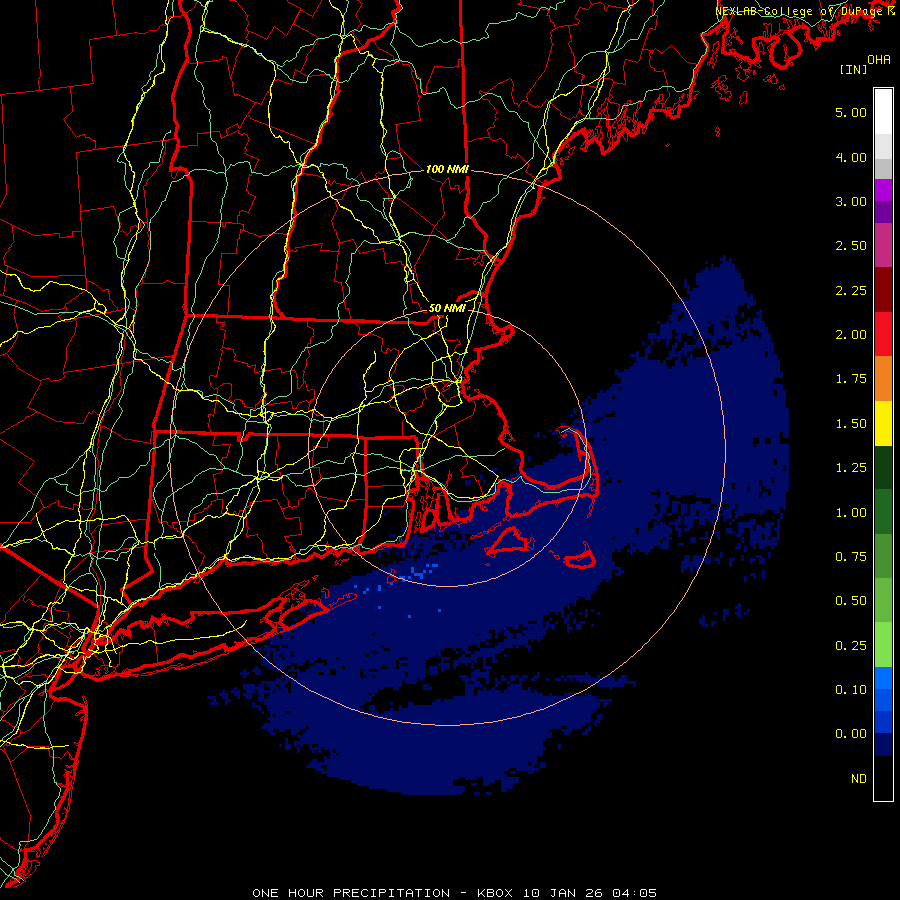Select the 100 NMI range ring label
This screenshot has height=900, width=900.
tap(447, 169)
